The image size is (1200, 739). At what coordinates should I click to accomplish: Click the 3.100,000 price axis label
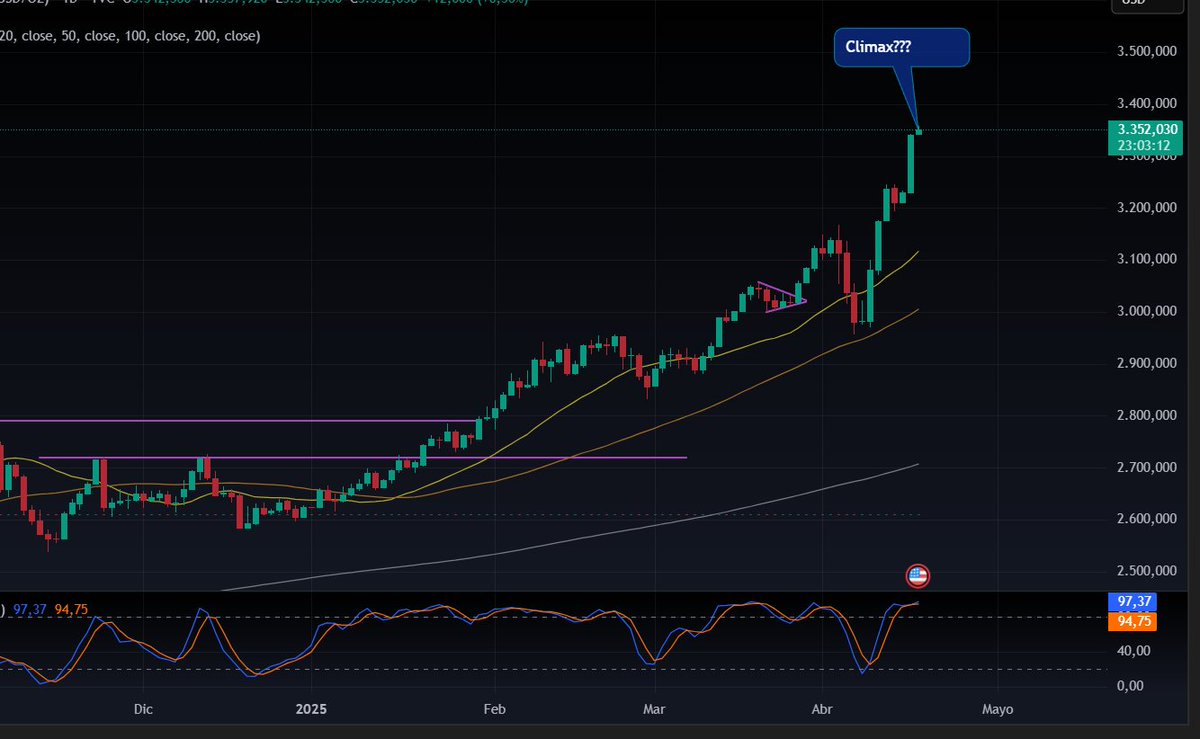point(1149,259)
